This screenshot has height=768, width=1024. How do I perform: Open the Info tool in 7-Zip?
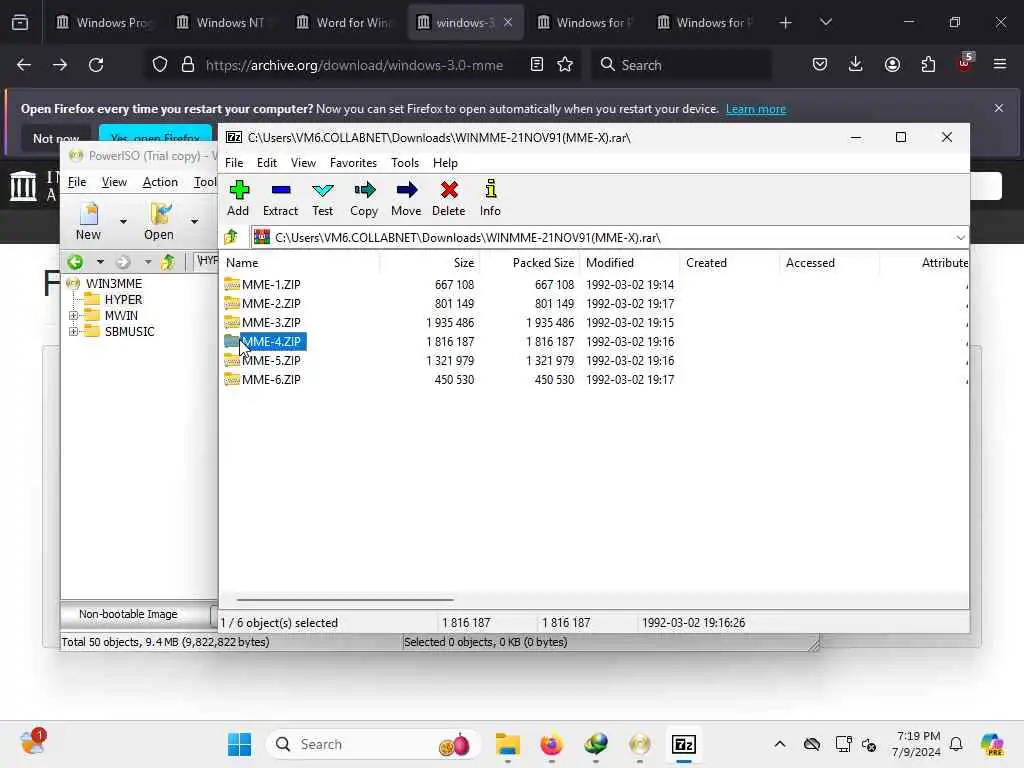(490, 199)
